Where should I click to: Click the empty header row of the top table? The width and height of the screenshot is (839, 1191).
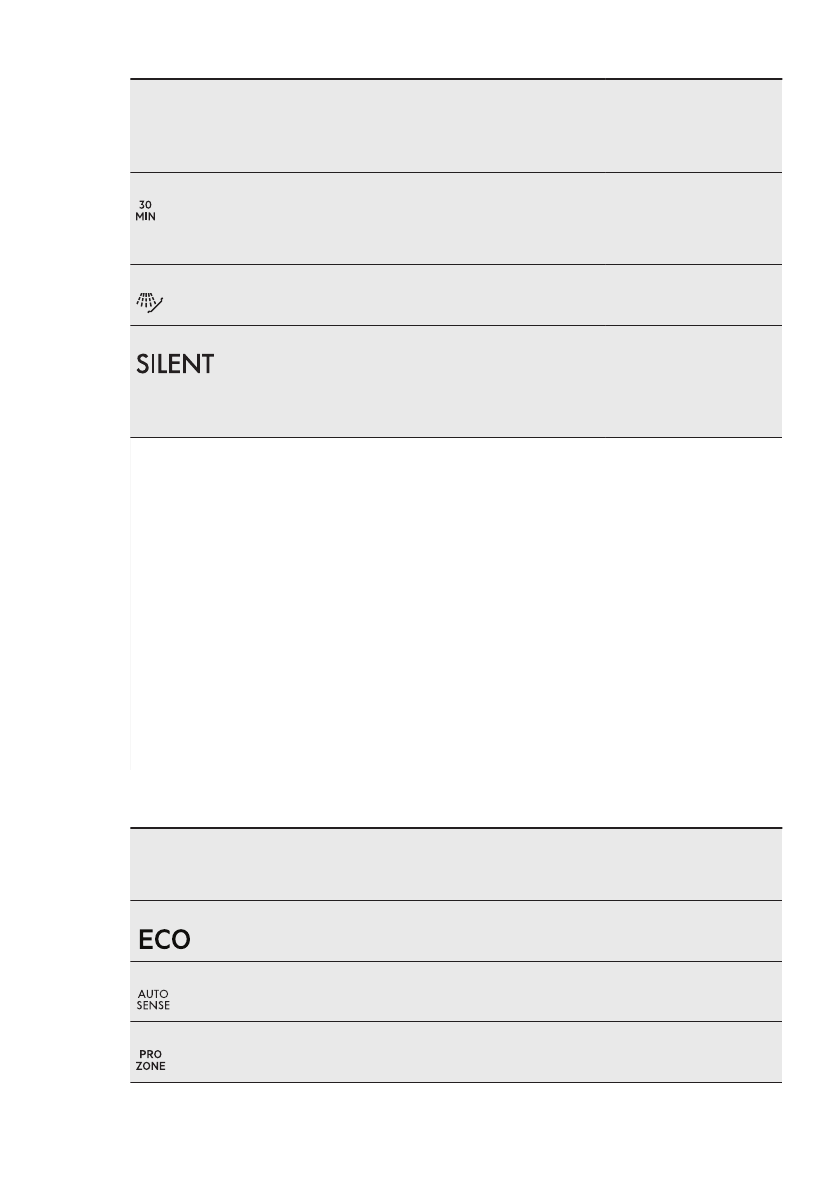[456, 125]
